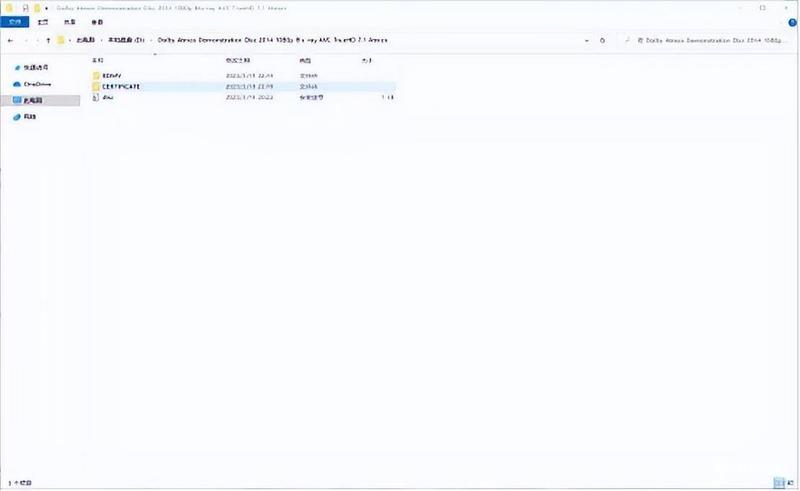Switch to the Home ribbon tab
The image size is (800, 491).
(43, 22)
